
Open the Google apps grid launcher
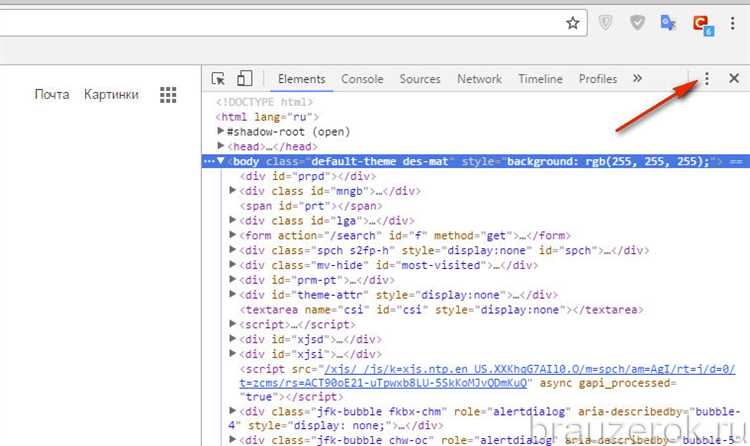(x=168, y=94)
